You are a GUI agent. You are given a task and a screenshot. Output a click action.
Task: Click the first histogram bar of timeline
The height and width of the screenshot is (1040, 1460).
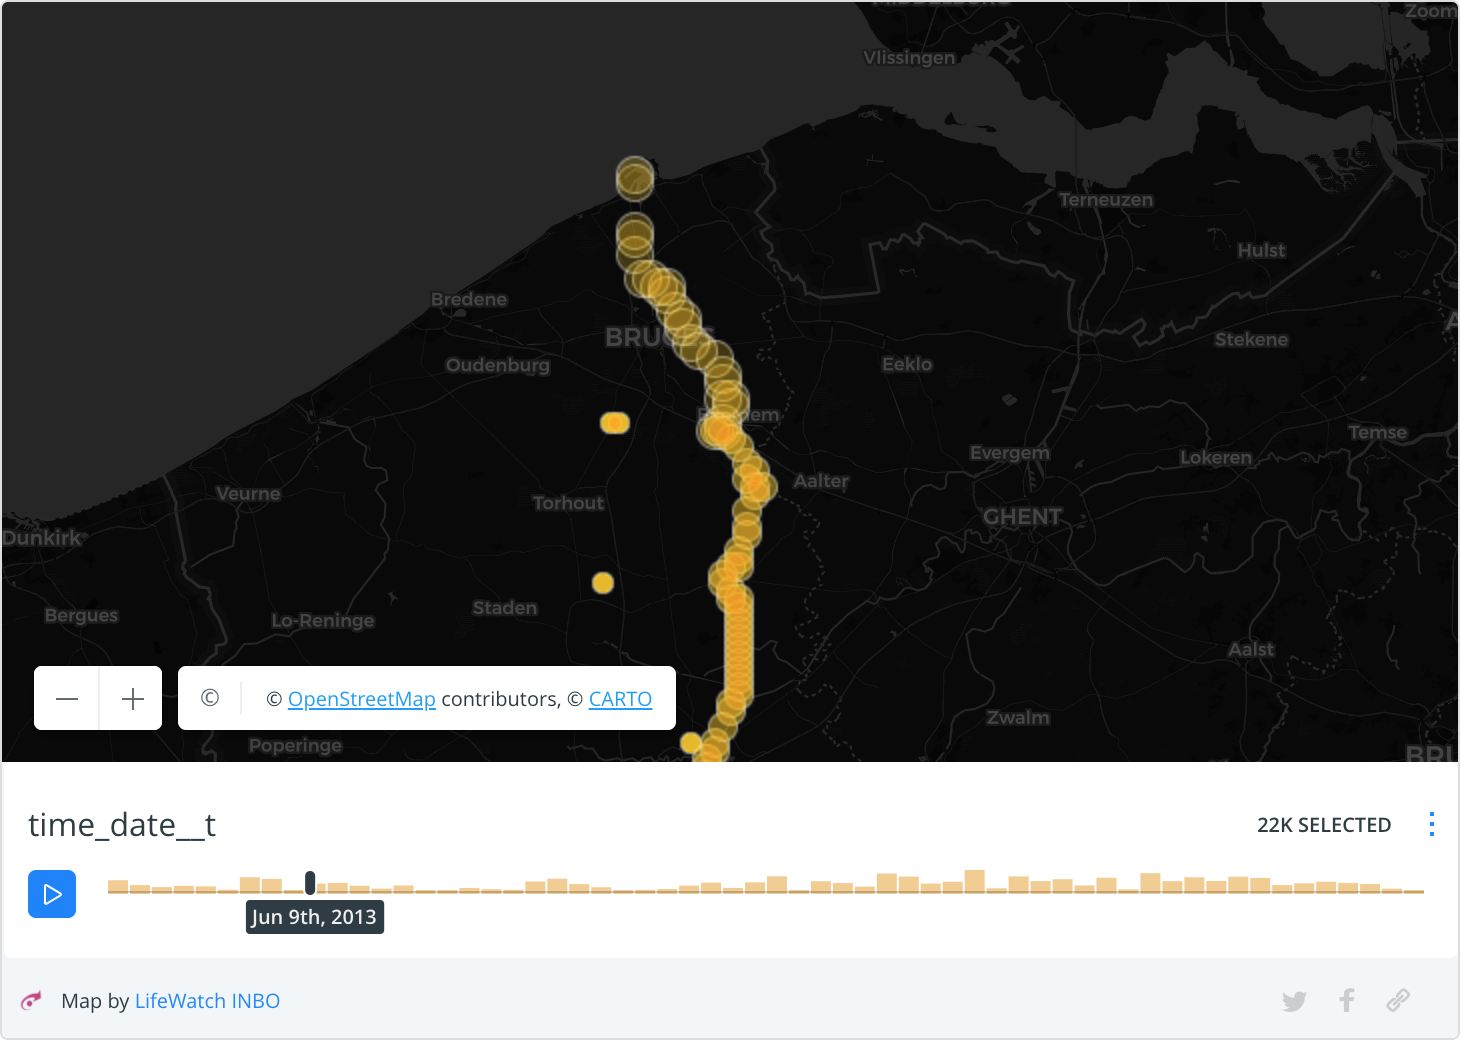[118, 886]
